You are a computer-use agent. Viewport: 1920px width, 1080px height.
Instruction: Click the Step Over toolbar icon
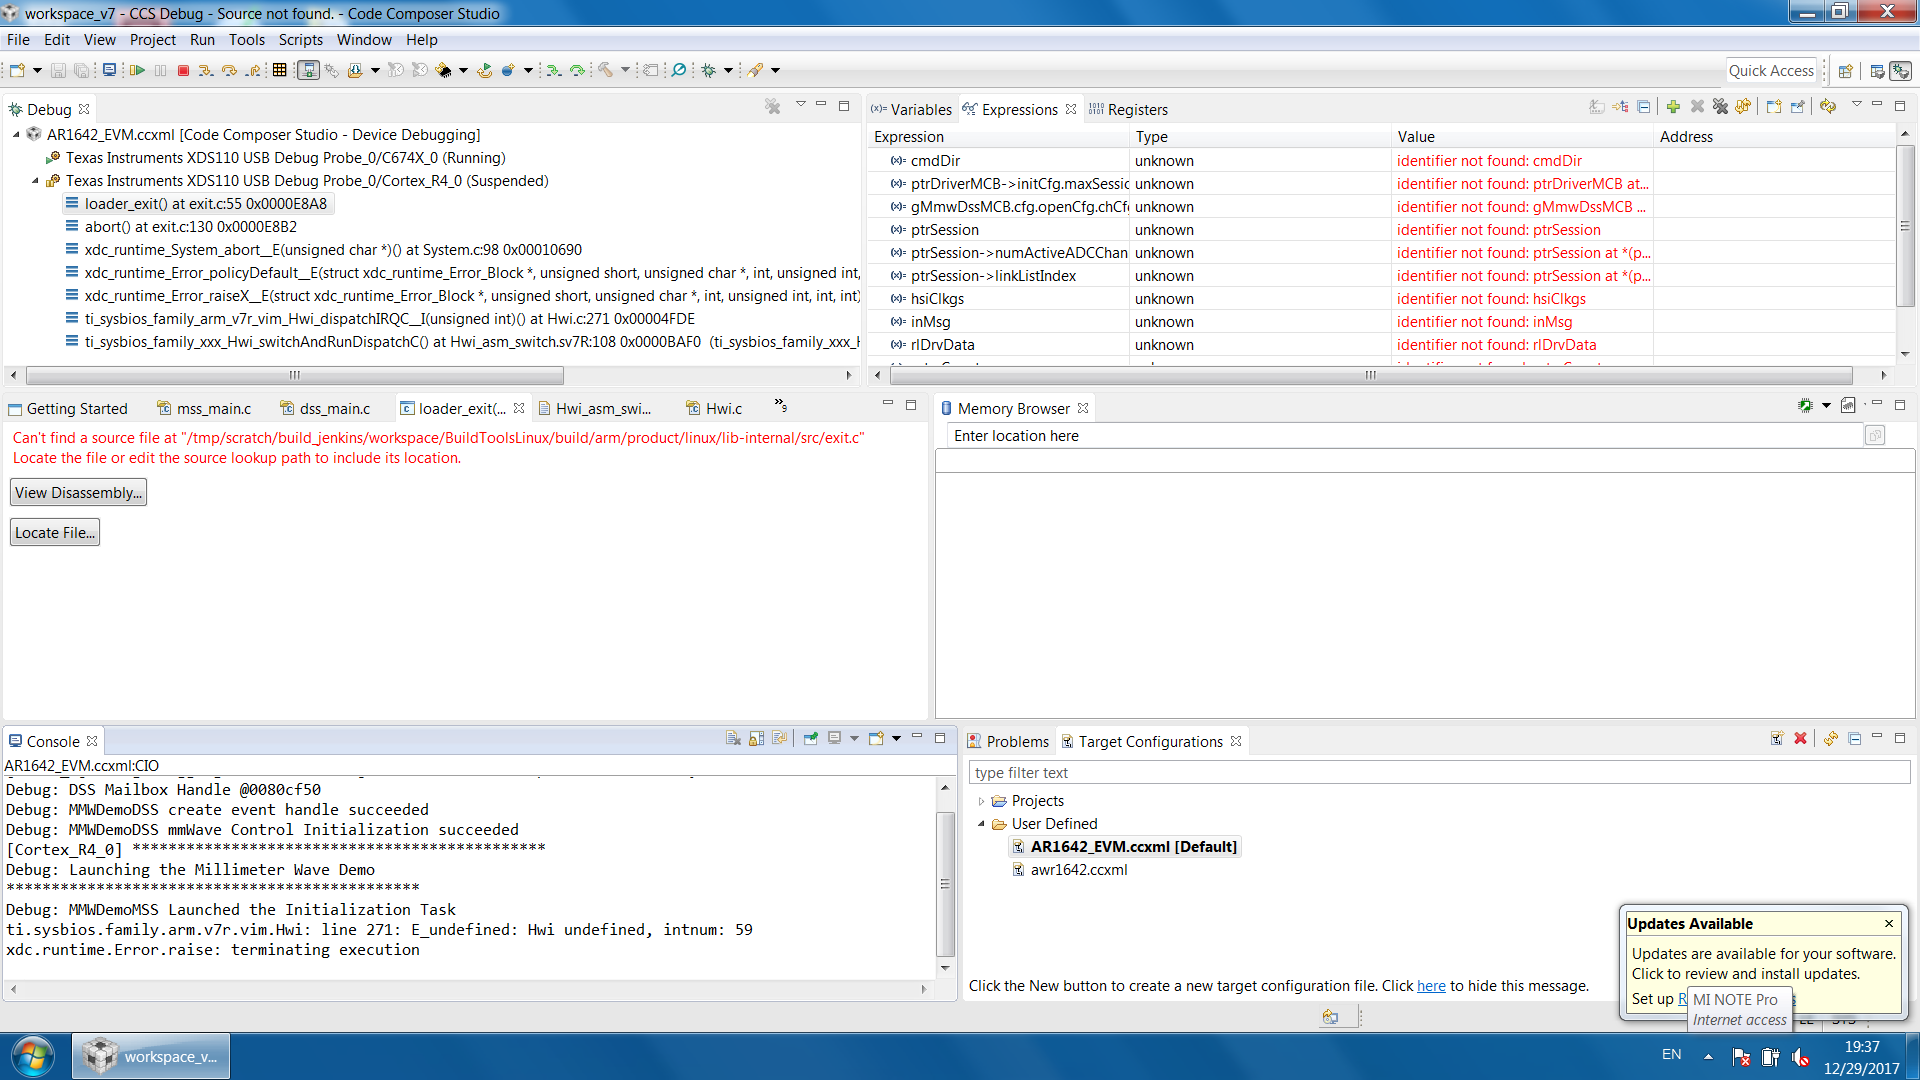(229, 70)
